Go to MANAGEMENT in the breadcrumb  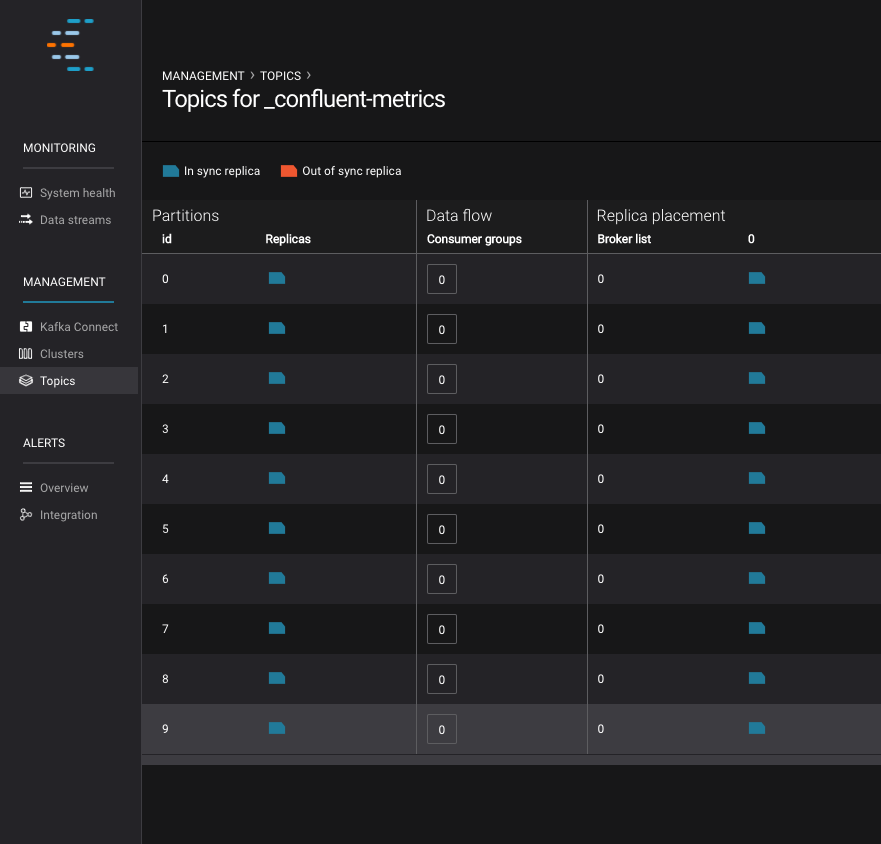click(203, 76)
